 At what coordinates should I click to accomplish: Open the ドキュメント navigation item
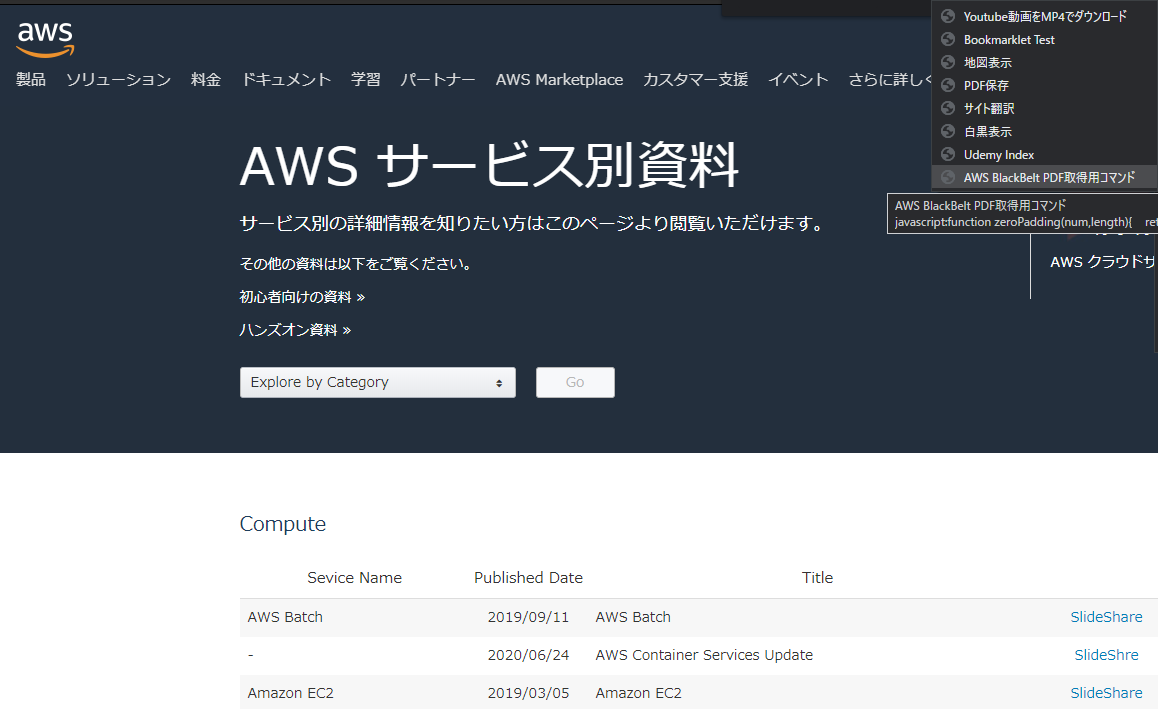click(x=287, y=80)
